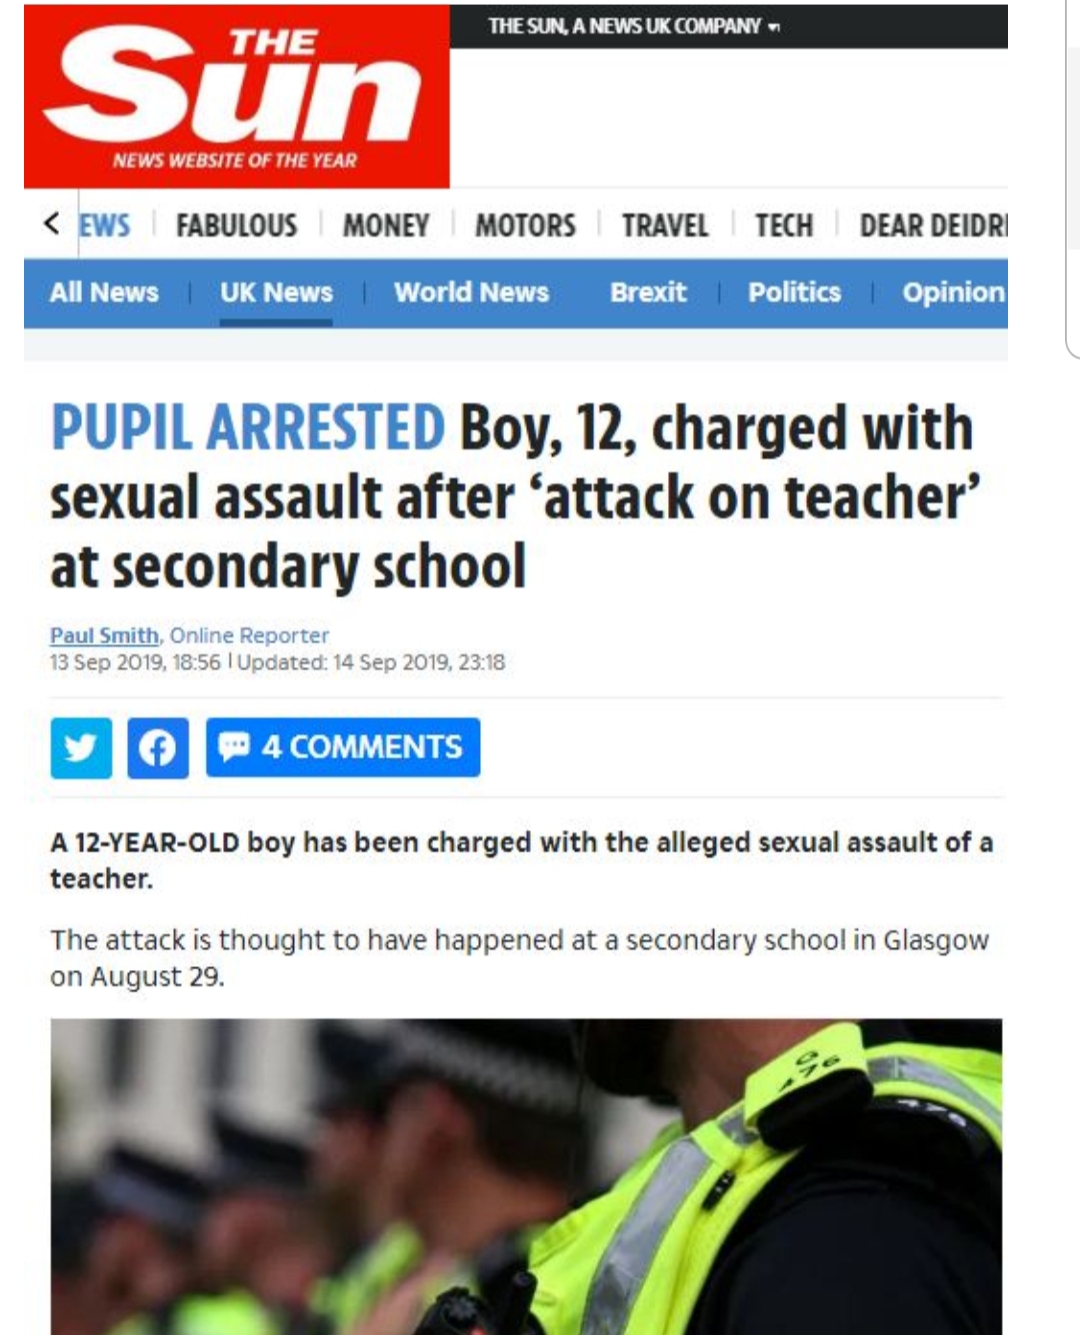This screenshot has height=1335, width=1080.
Task: Share article via Facebook icon
Action: pos(158,747)
